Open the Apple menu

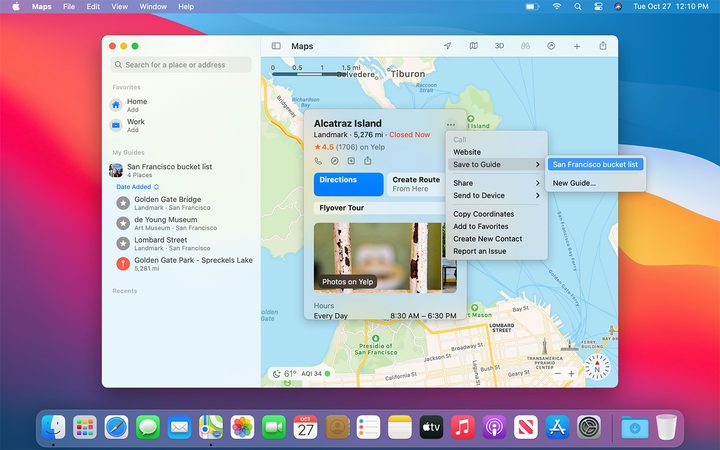(x=16, y=6)
